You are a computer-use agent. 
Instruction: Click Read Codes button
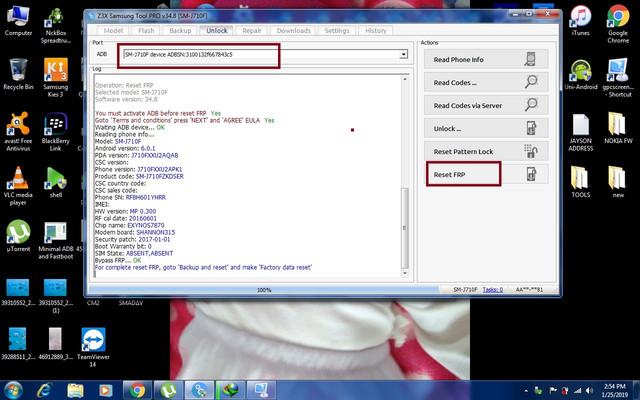pos(486,82)
